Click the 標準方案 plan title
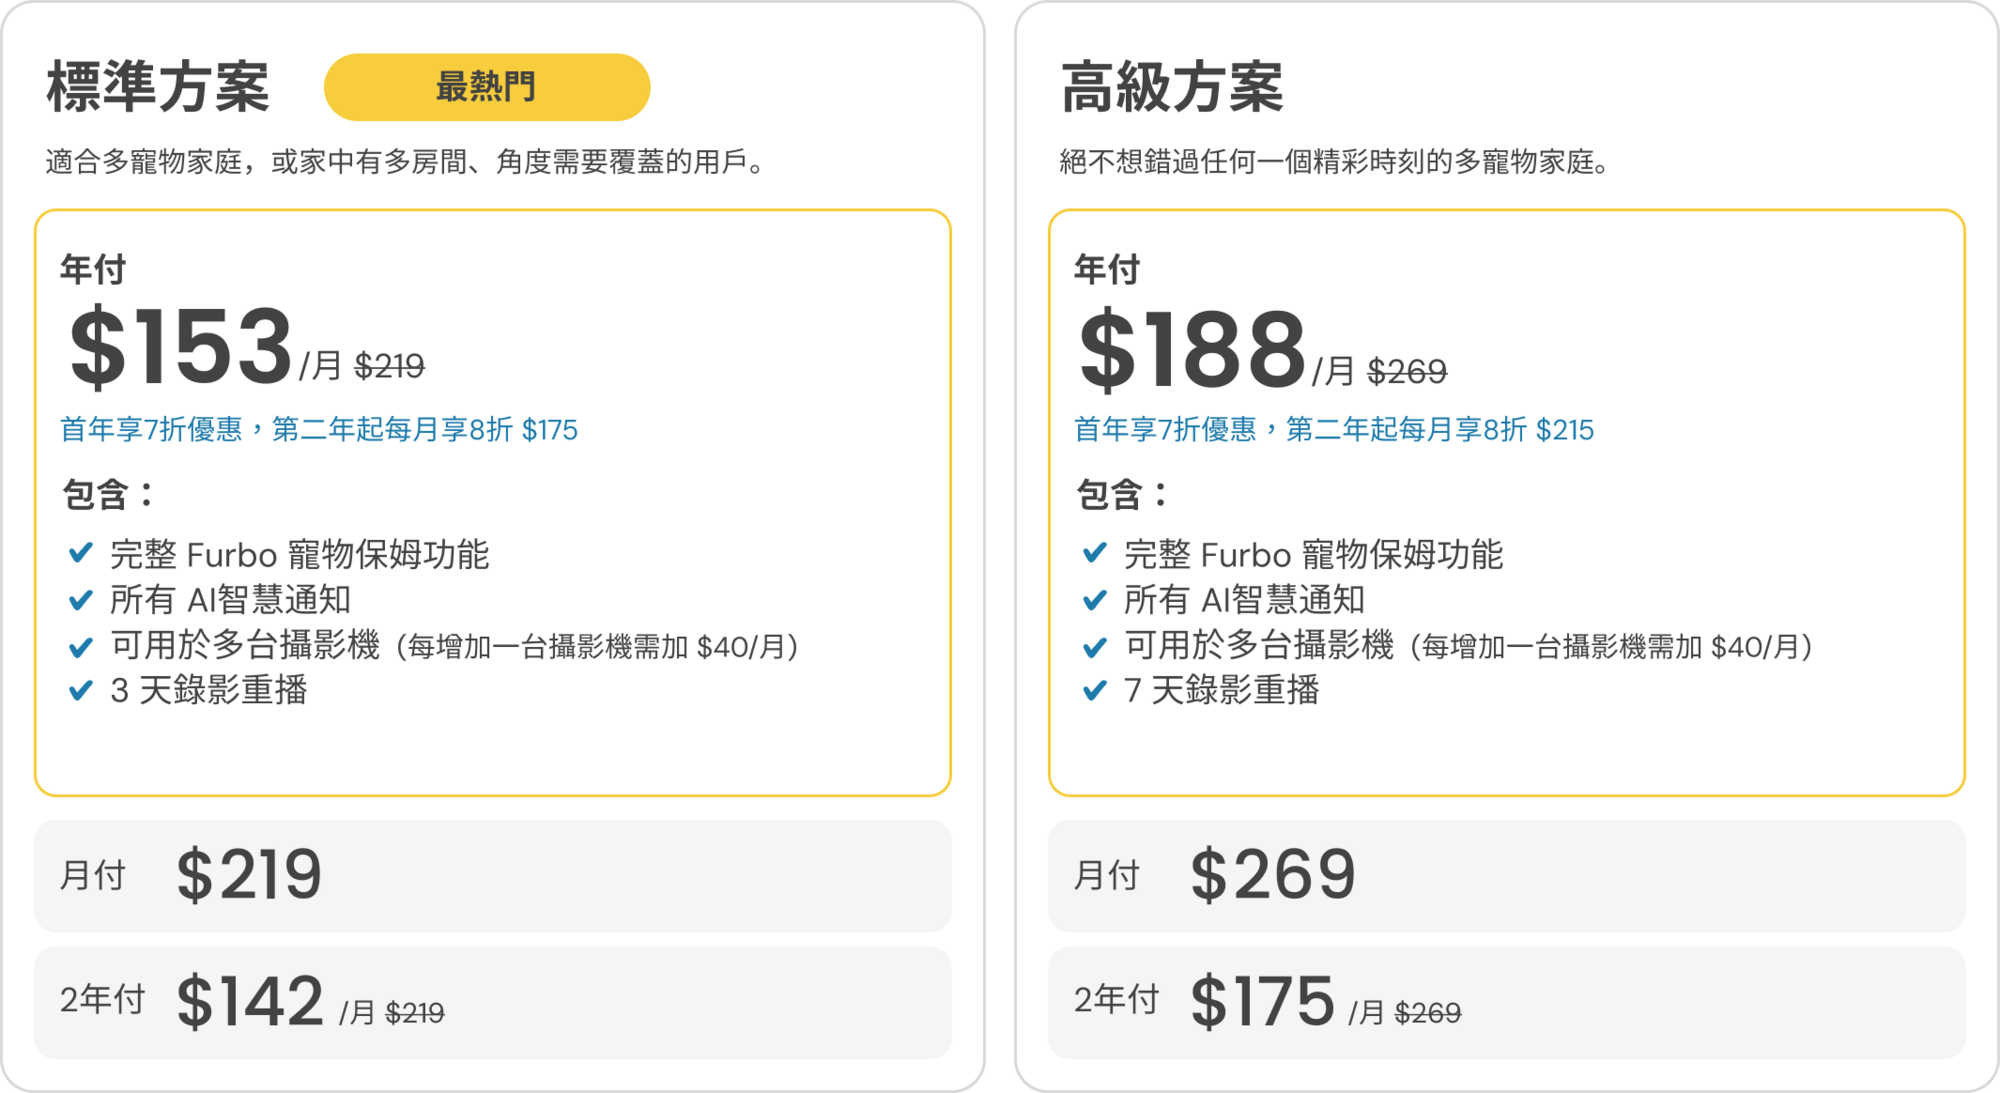2000x1093 pixels. pyautogui.click(x=158, y=87)
